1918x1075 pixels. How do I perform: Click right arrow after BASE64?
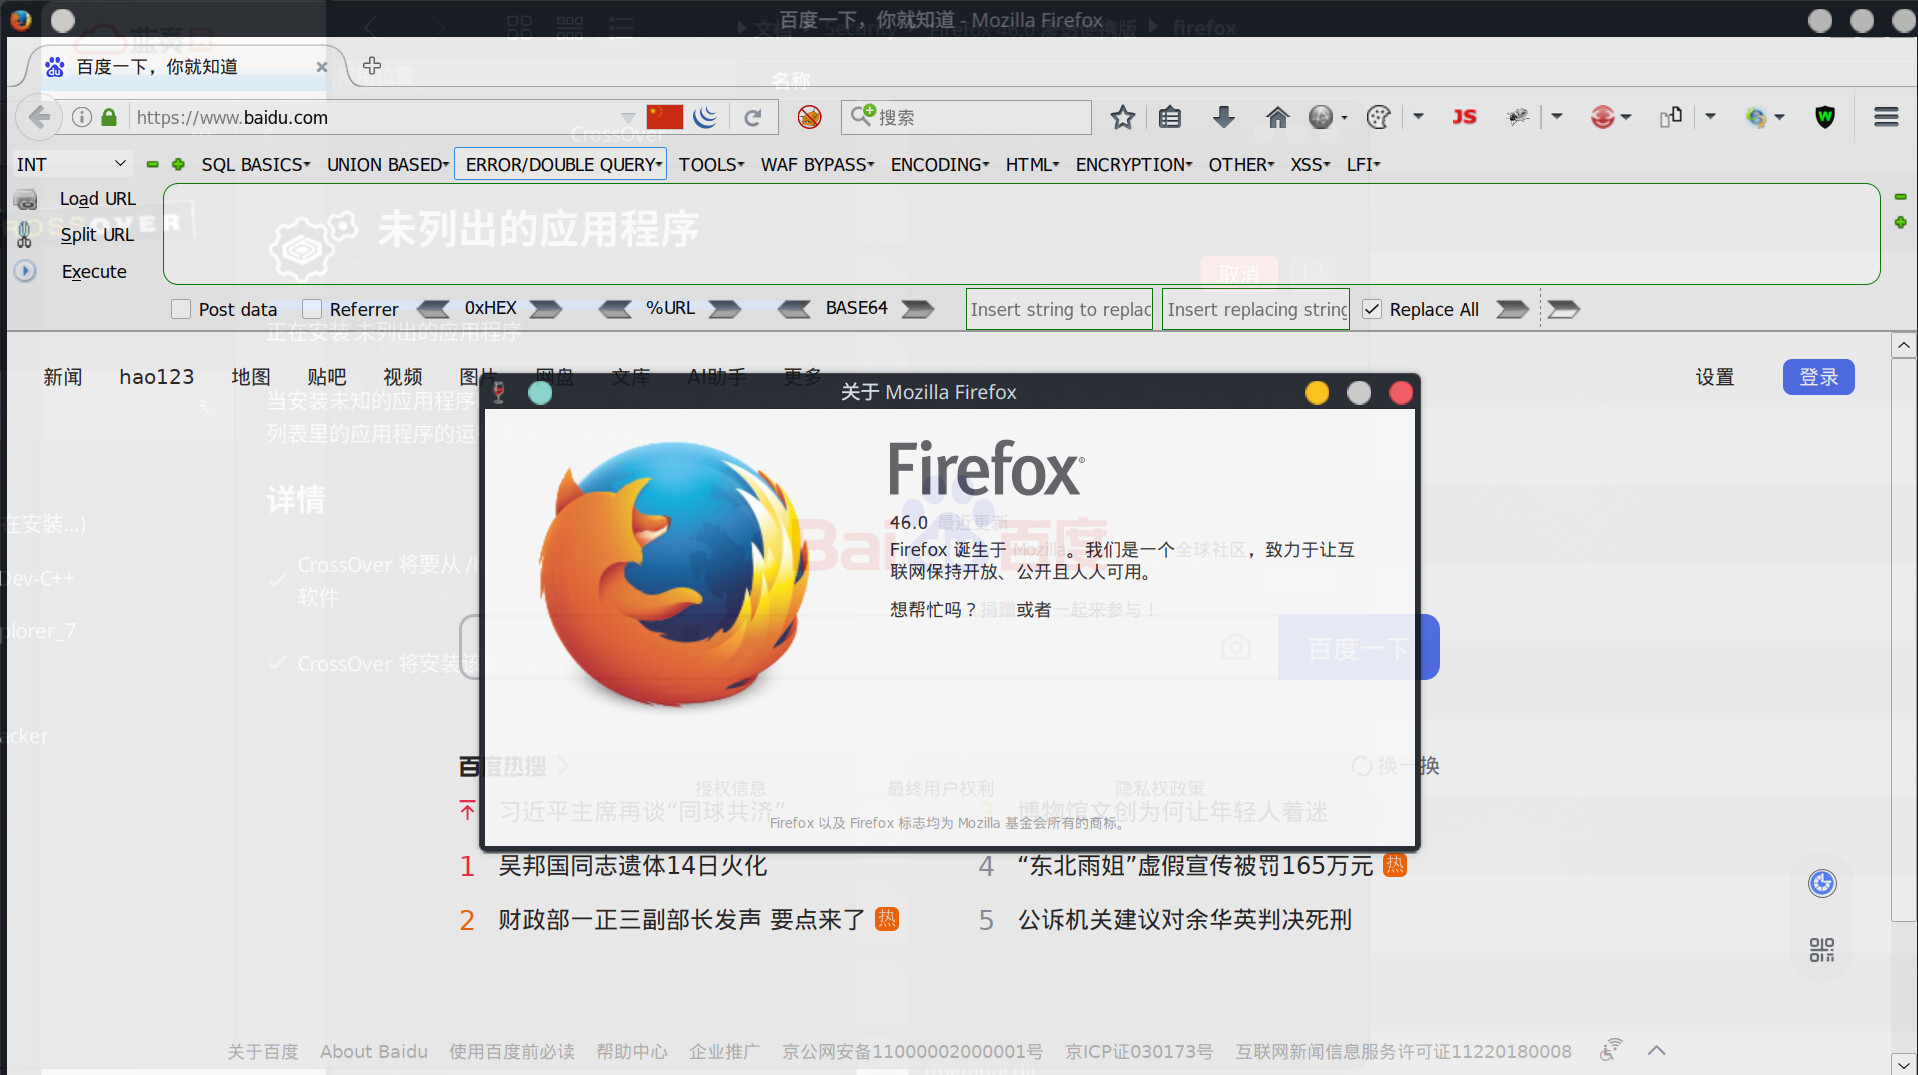click(918, 309)
